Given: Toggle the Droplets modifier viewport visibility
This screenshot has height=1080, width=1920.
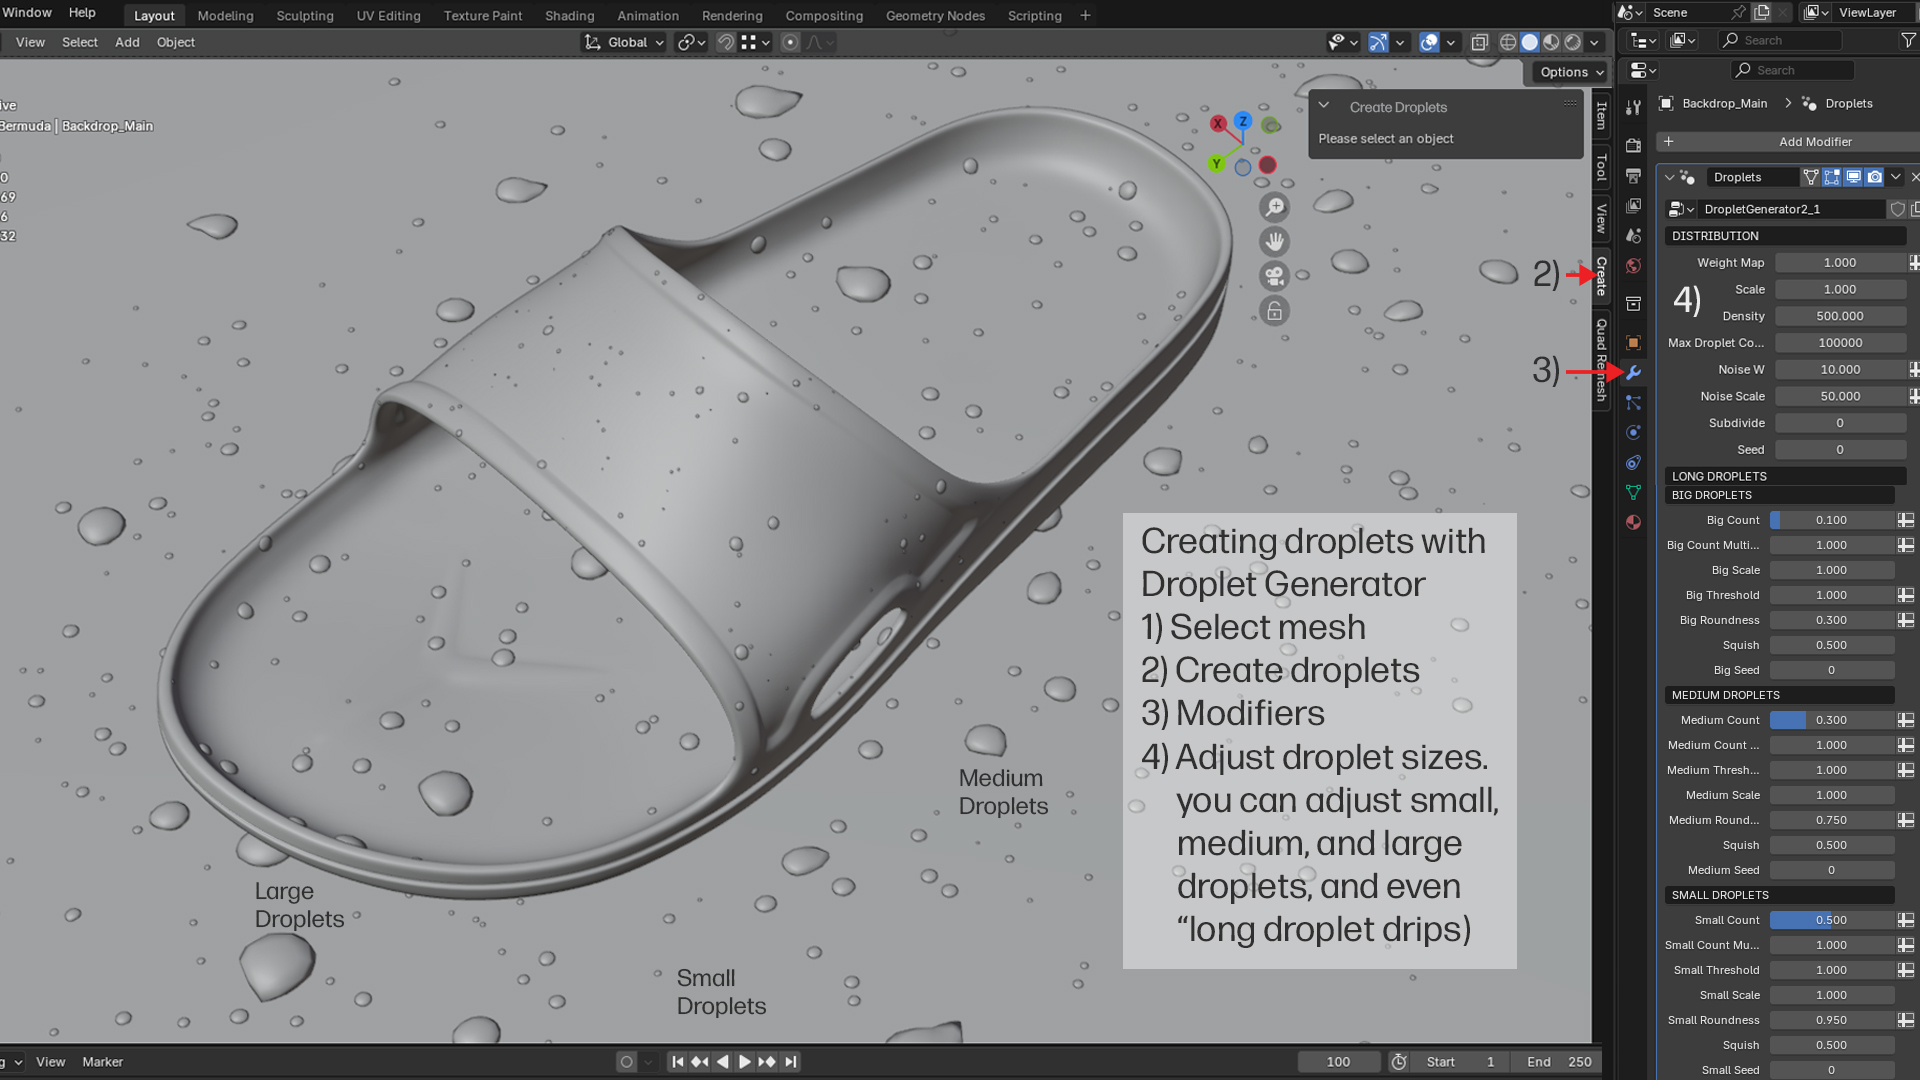Looking at the screenshot, I should click(1854, 177).
